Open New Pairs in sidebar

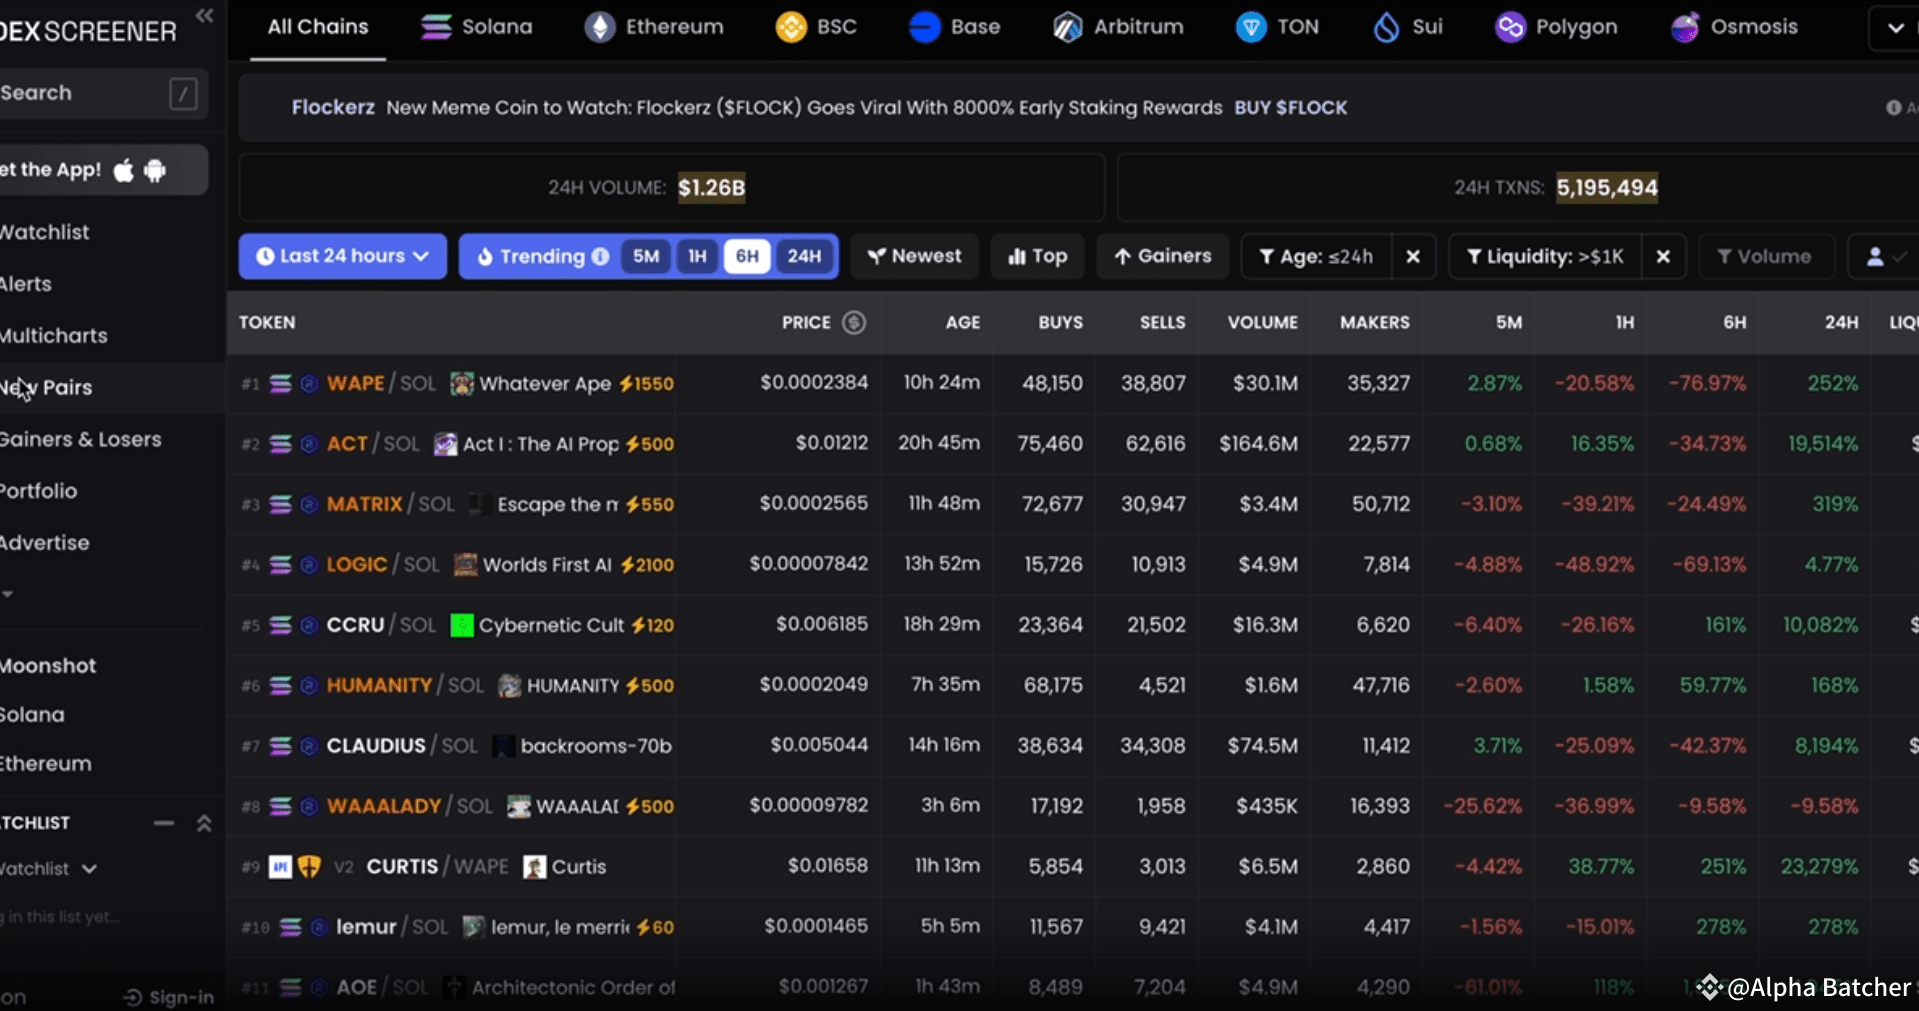[x=47, y=388]
